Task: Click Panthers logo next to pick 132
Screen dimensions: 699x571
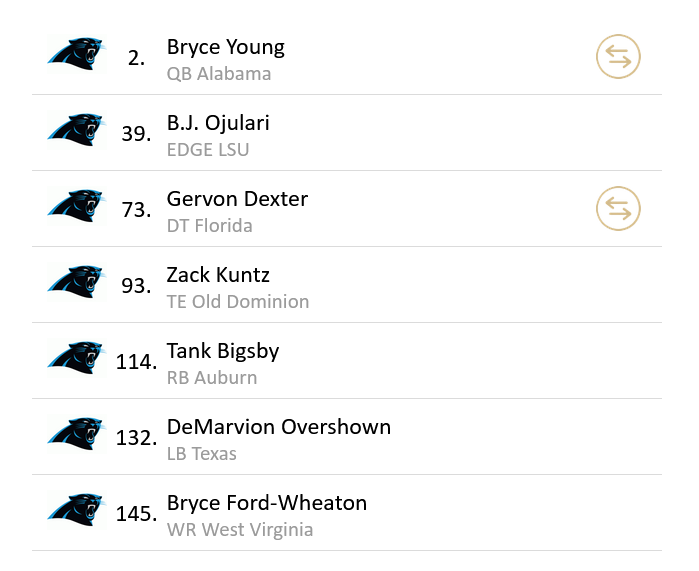Action: point(76,434)
